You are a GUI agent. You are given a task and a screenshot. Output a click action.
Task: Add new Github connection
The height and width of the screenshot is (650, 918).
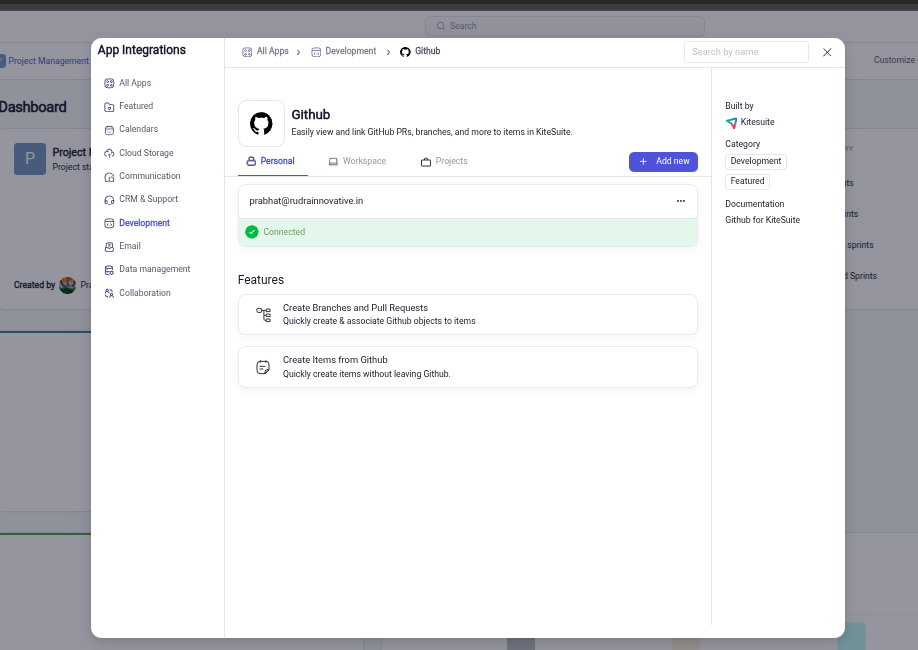point(663,162)
